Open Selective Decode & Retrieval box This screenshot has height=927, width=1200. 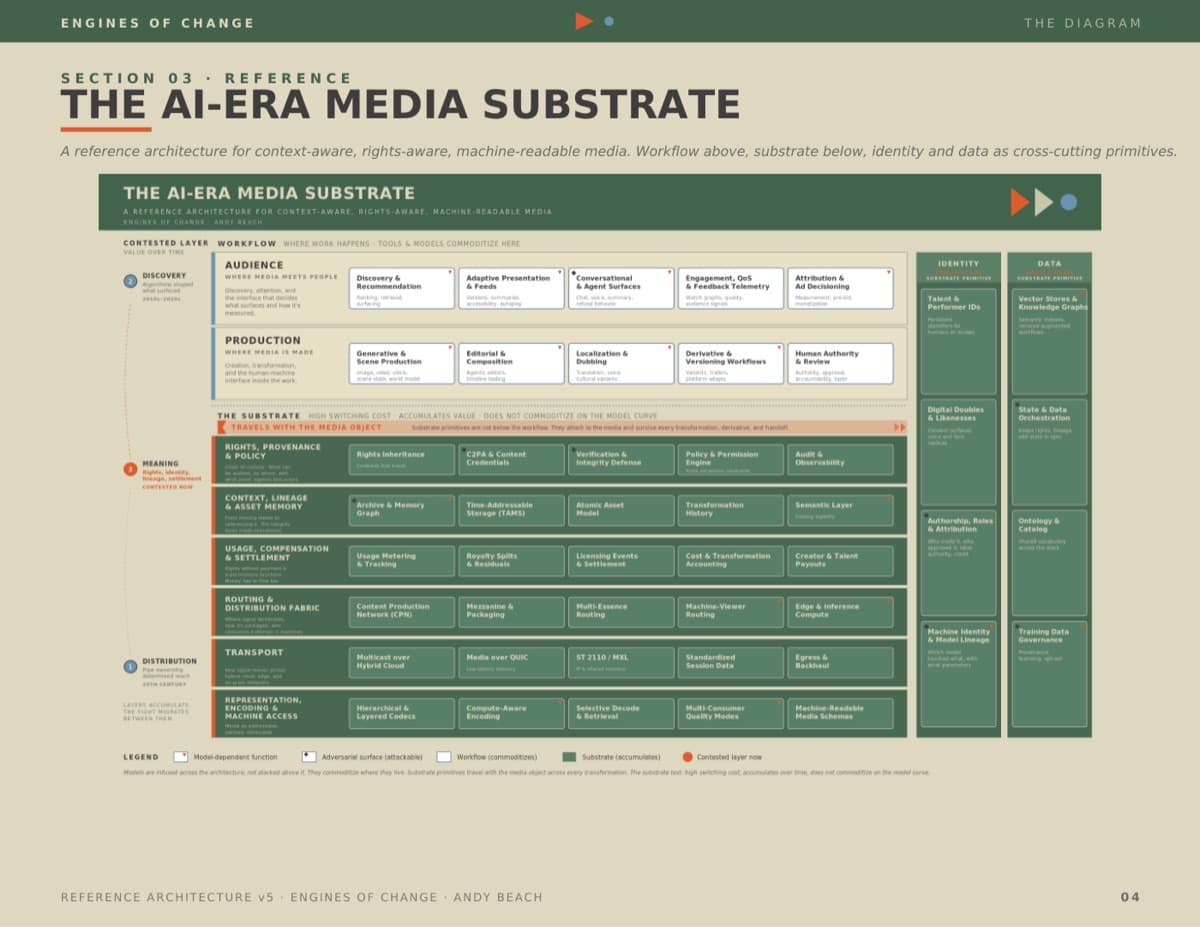(x=622, y=713)
